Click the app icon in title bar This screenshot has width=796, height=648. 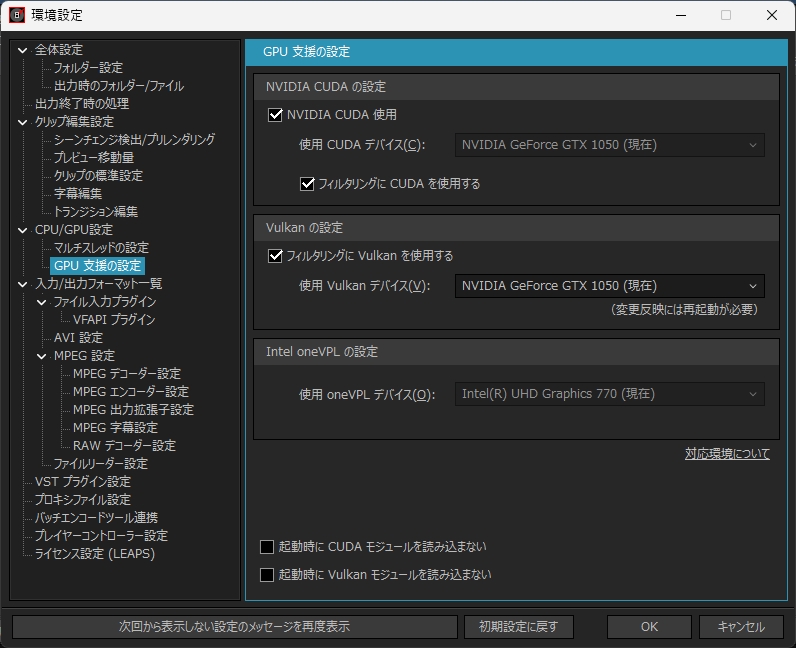17,15
